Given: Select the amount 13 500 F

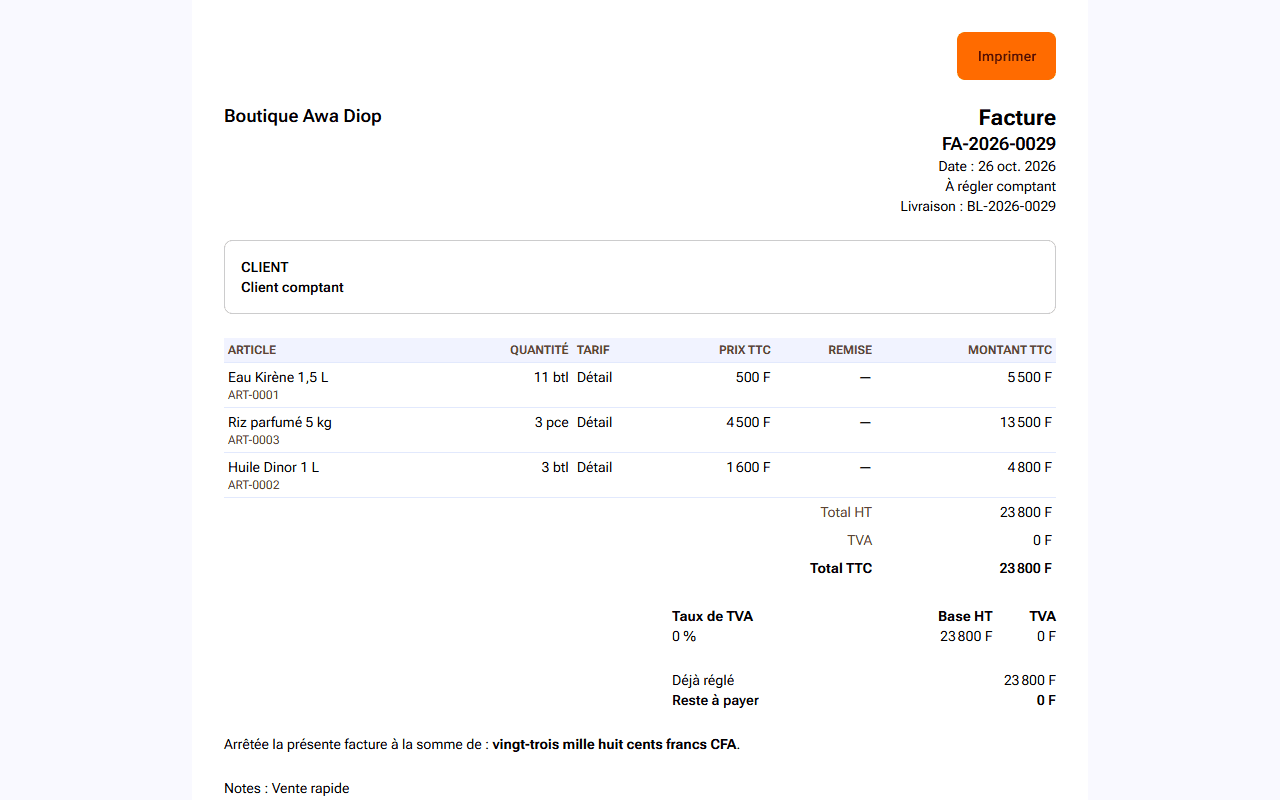Looking at the screenshot, I should click(x=1026, y=422).
